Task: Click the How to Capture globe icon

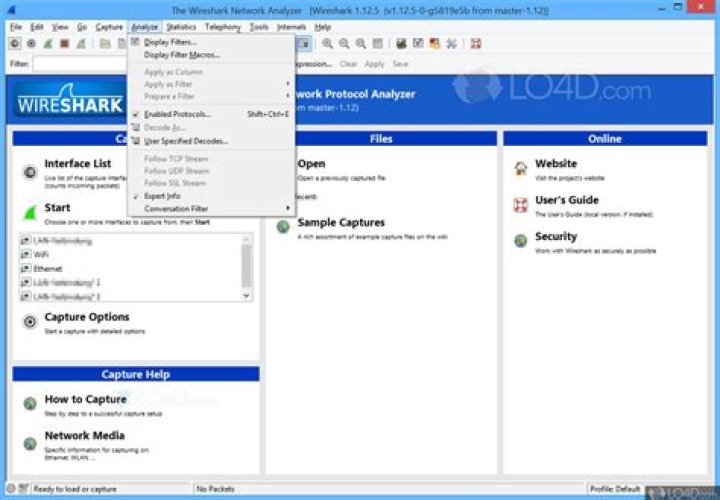Action: tap(29, 403)
